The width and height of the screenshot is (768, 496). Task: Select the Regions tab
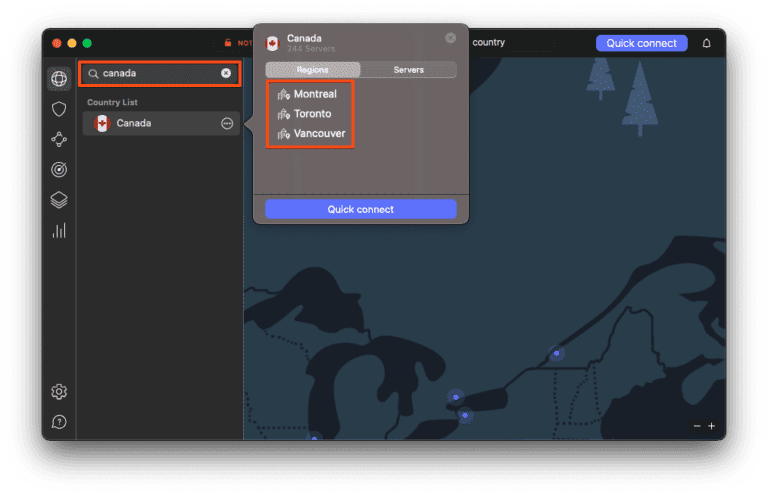coord(313,70)
